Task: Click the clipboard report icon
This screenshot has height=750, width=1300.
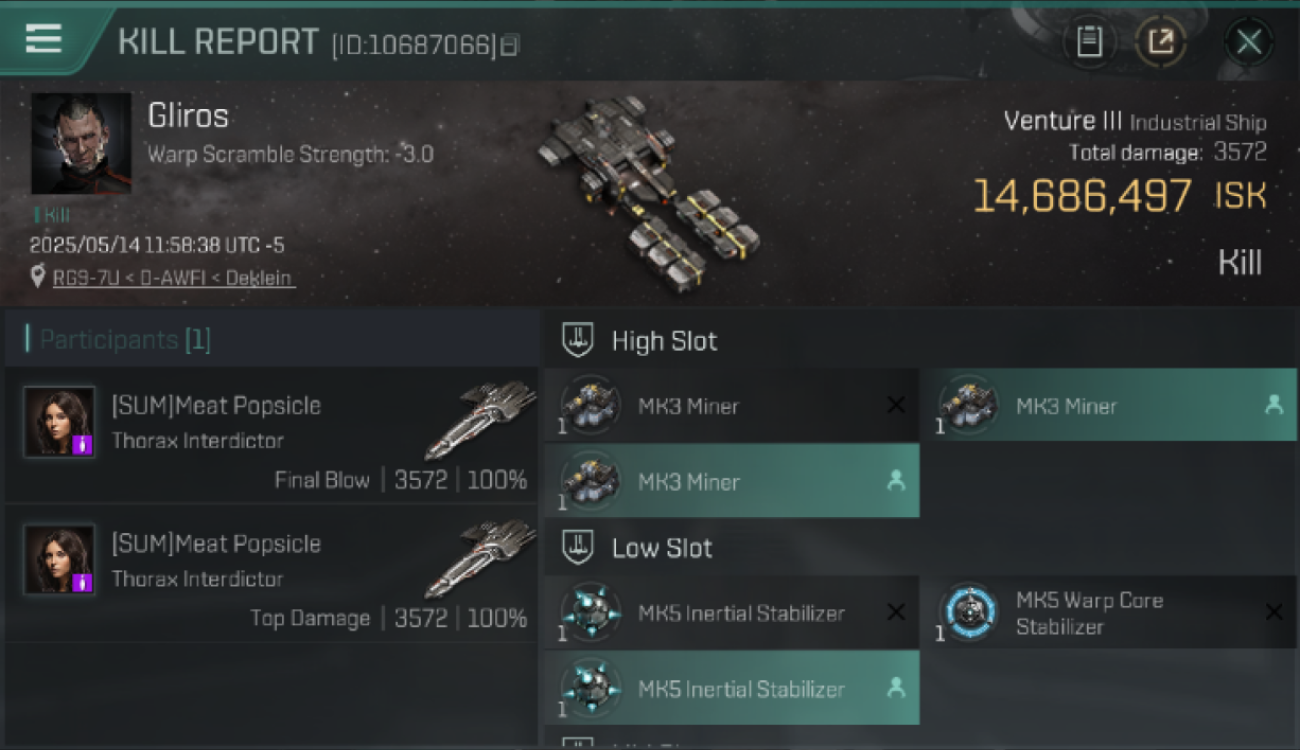Action: pos(1089,42)
